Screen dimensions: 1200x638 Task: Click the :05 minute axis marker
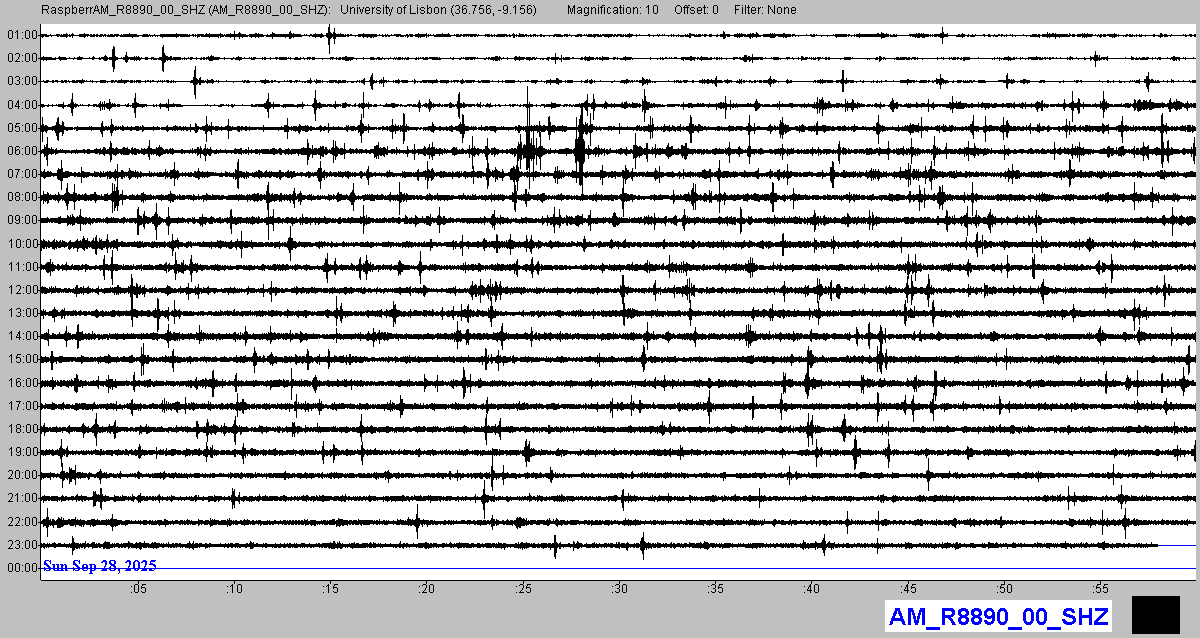coord(138,589)
